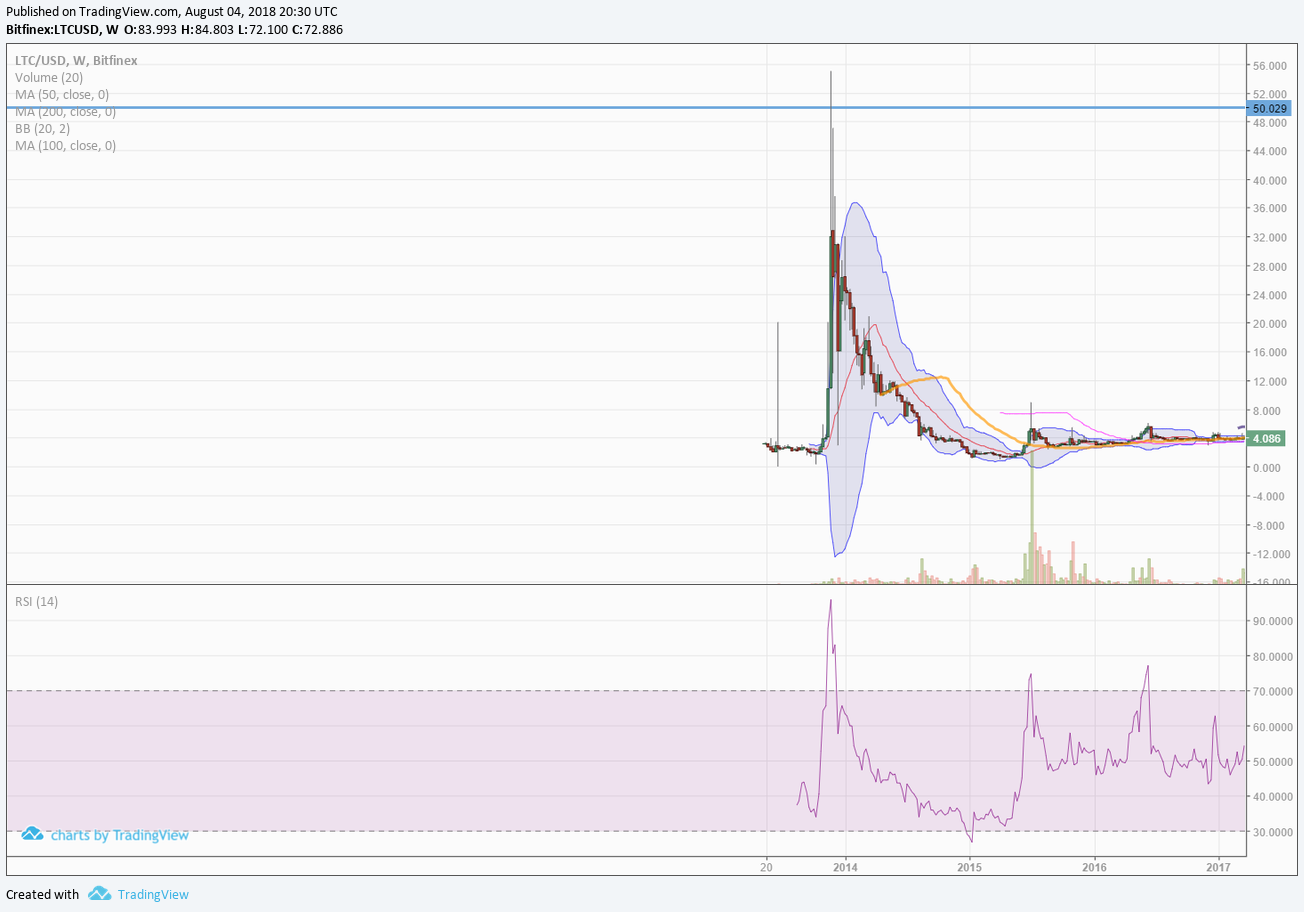Click the 32.000 price axis value
The width and height of the screenshot is (1304, 912).
tap(1270, 237)
